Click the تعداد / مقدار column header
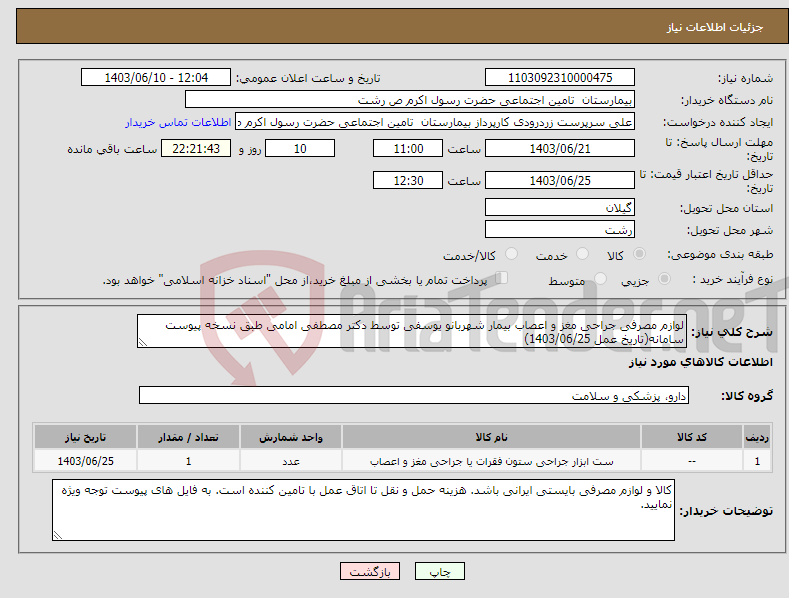The width and height of the screenshot is (789, 598). click(188, 437)
